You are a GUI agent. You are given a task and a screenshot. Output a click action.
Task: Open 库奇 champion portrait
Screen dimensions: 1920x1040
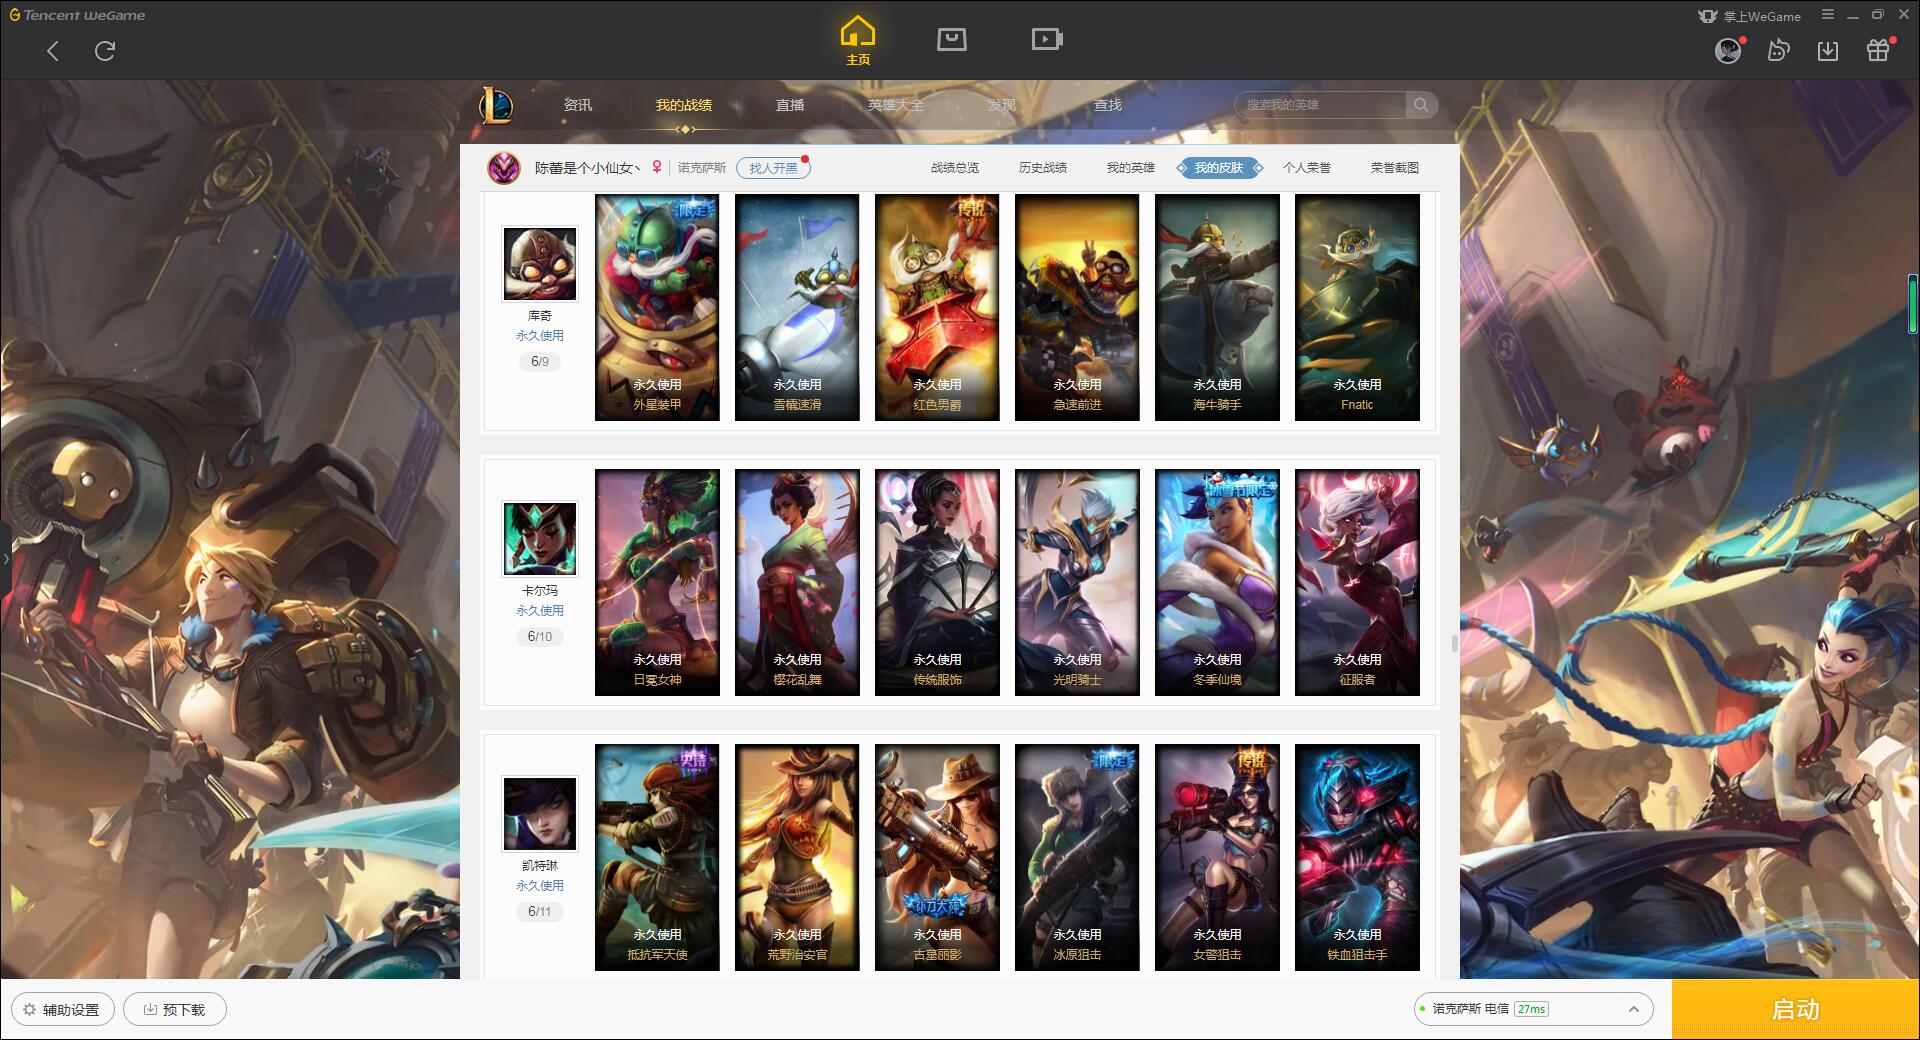tap(540, 264)
